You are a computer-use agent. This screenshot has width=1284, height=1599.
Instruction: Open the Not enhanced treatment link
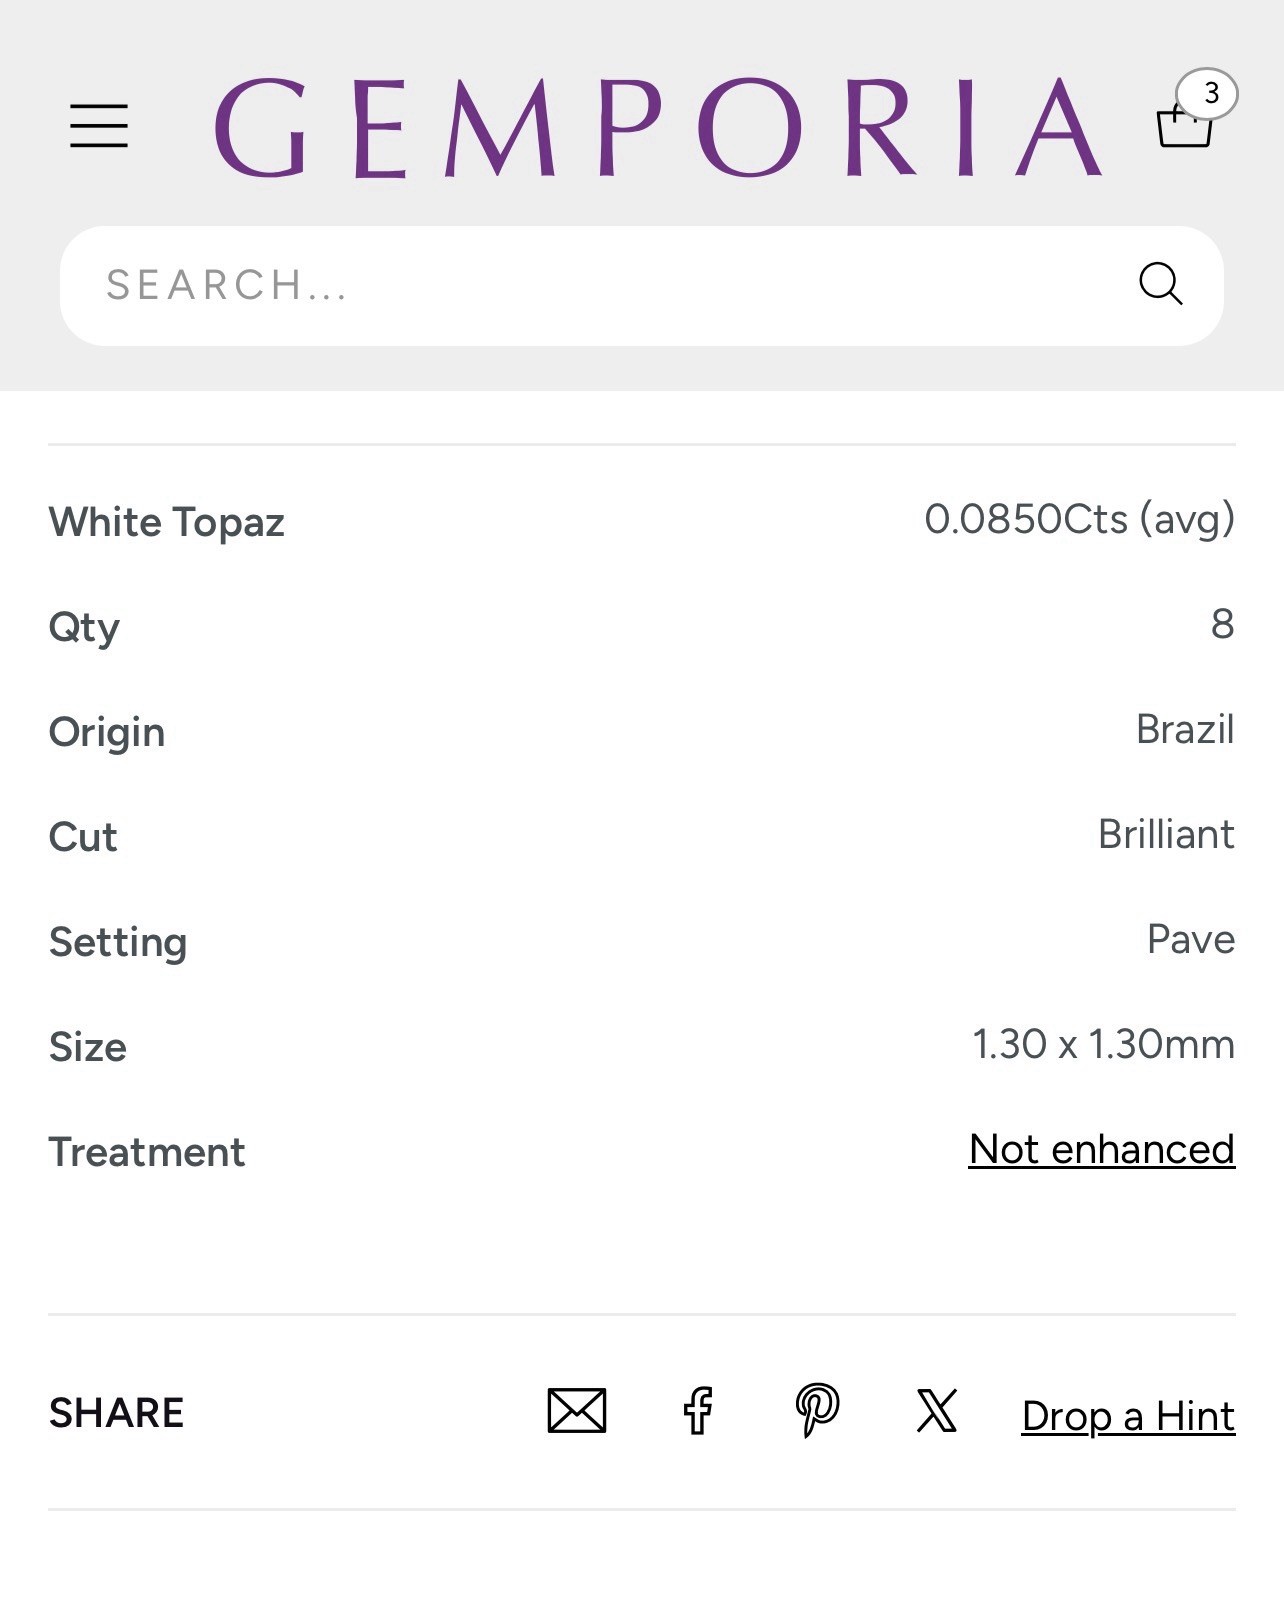click(x=1102, y=1149)
